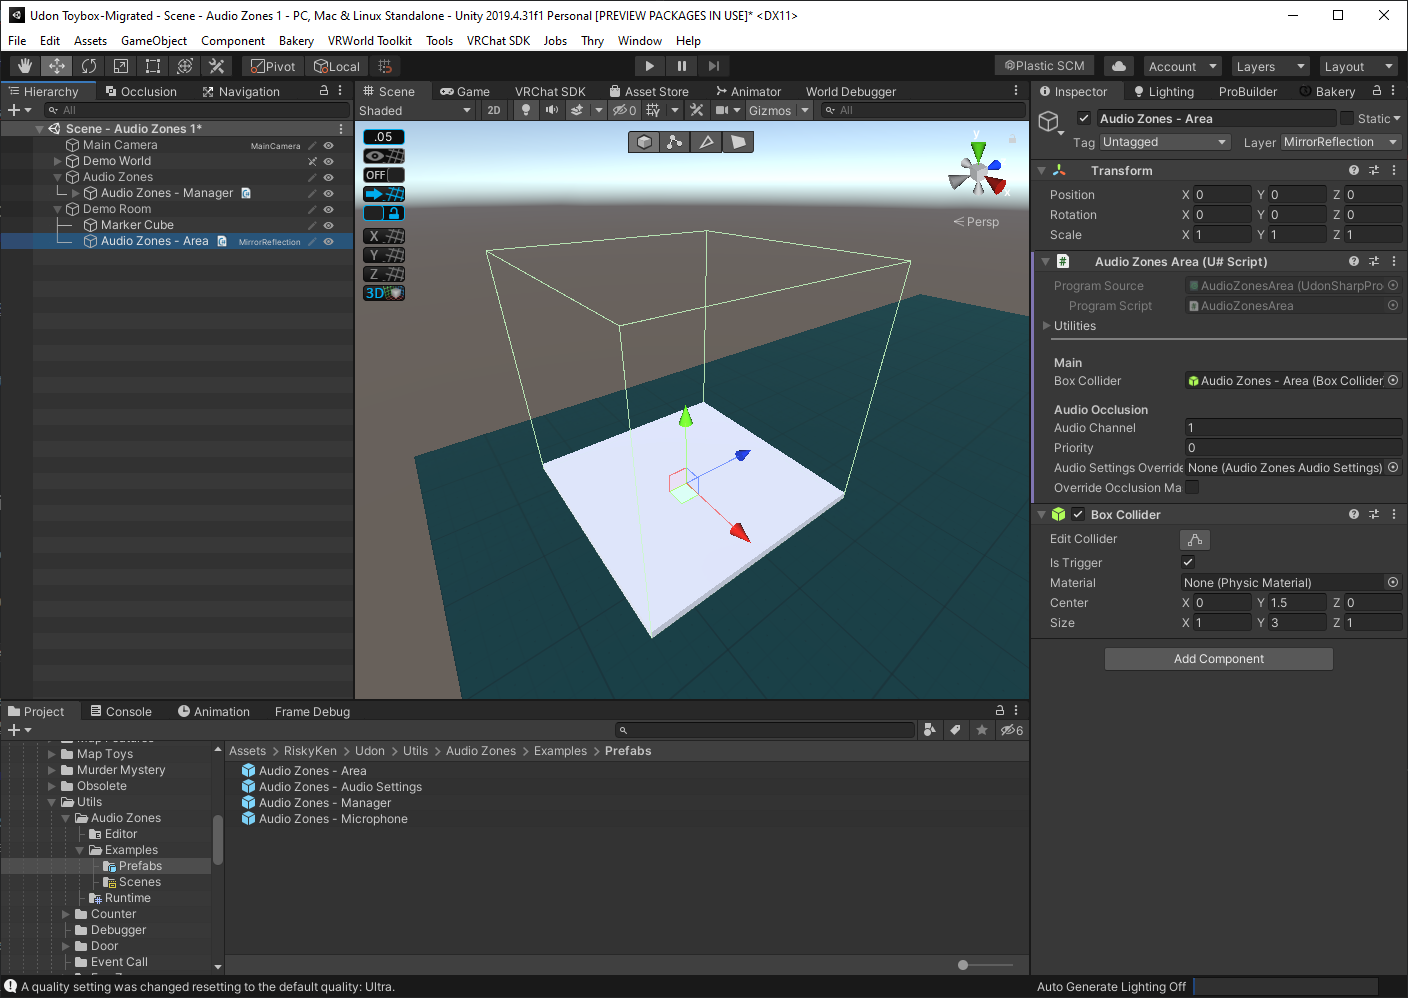The width and height of the screenshot is (1408, 998).
Task: Toggle the OFF grid snapping button
Action: pyautogui.click(x=384, y=175)
